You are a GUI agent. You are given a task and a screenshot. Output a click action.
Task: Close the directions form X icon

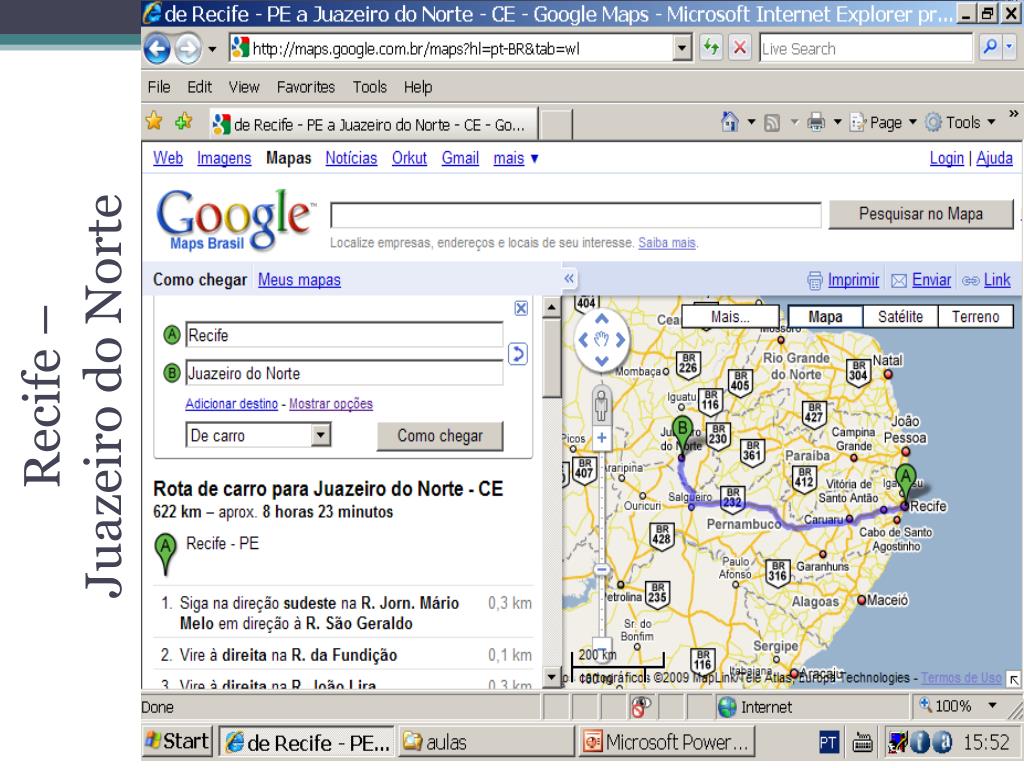[x=521, y=308]
